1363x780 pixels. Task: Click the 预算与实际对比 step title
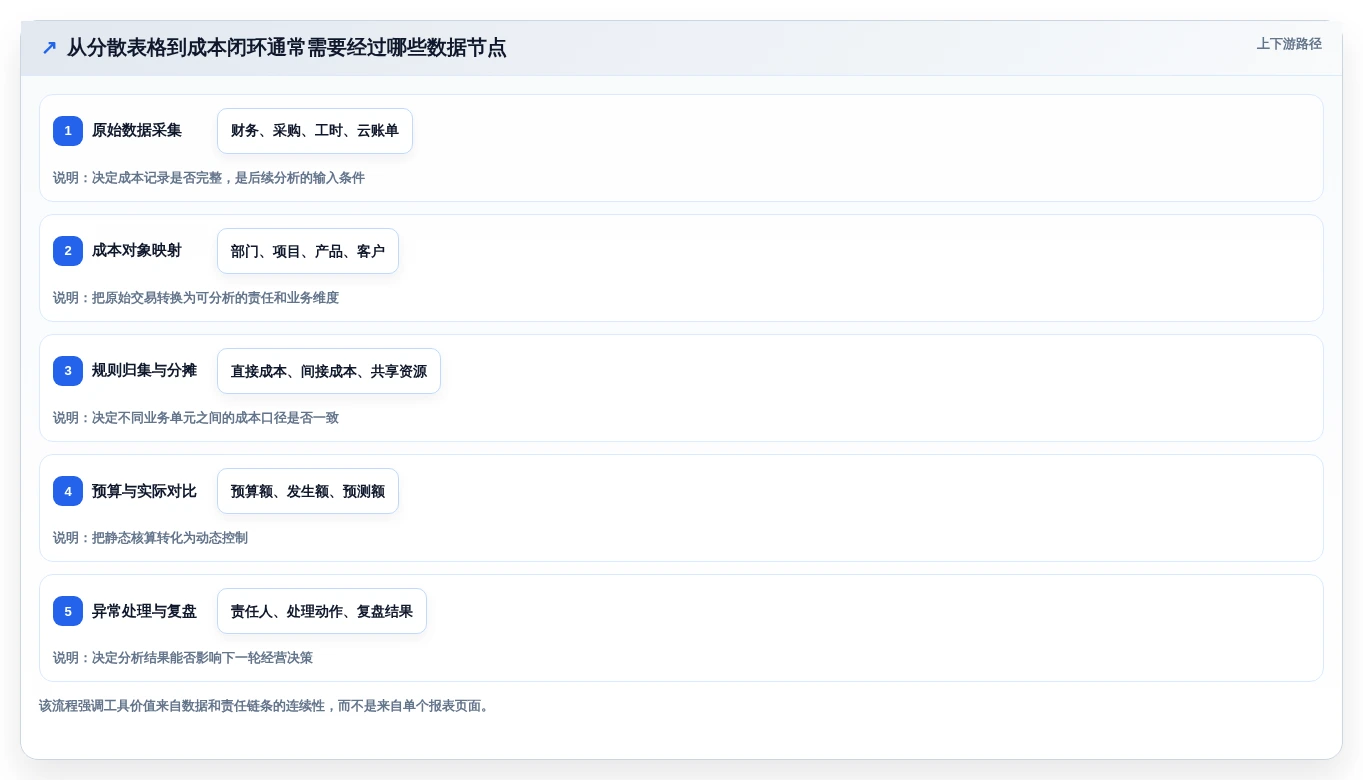[144, 491]
